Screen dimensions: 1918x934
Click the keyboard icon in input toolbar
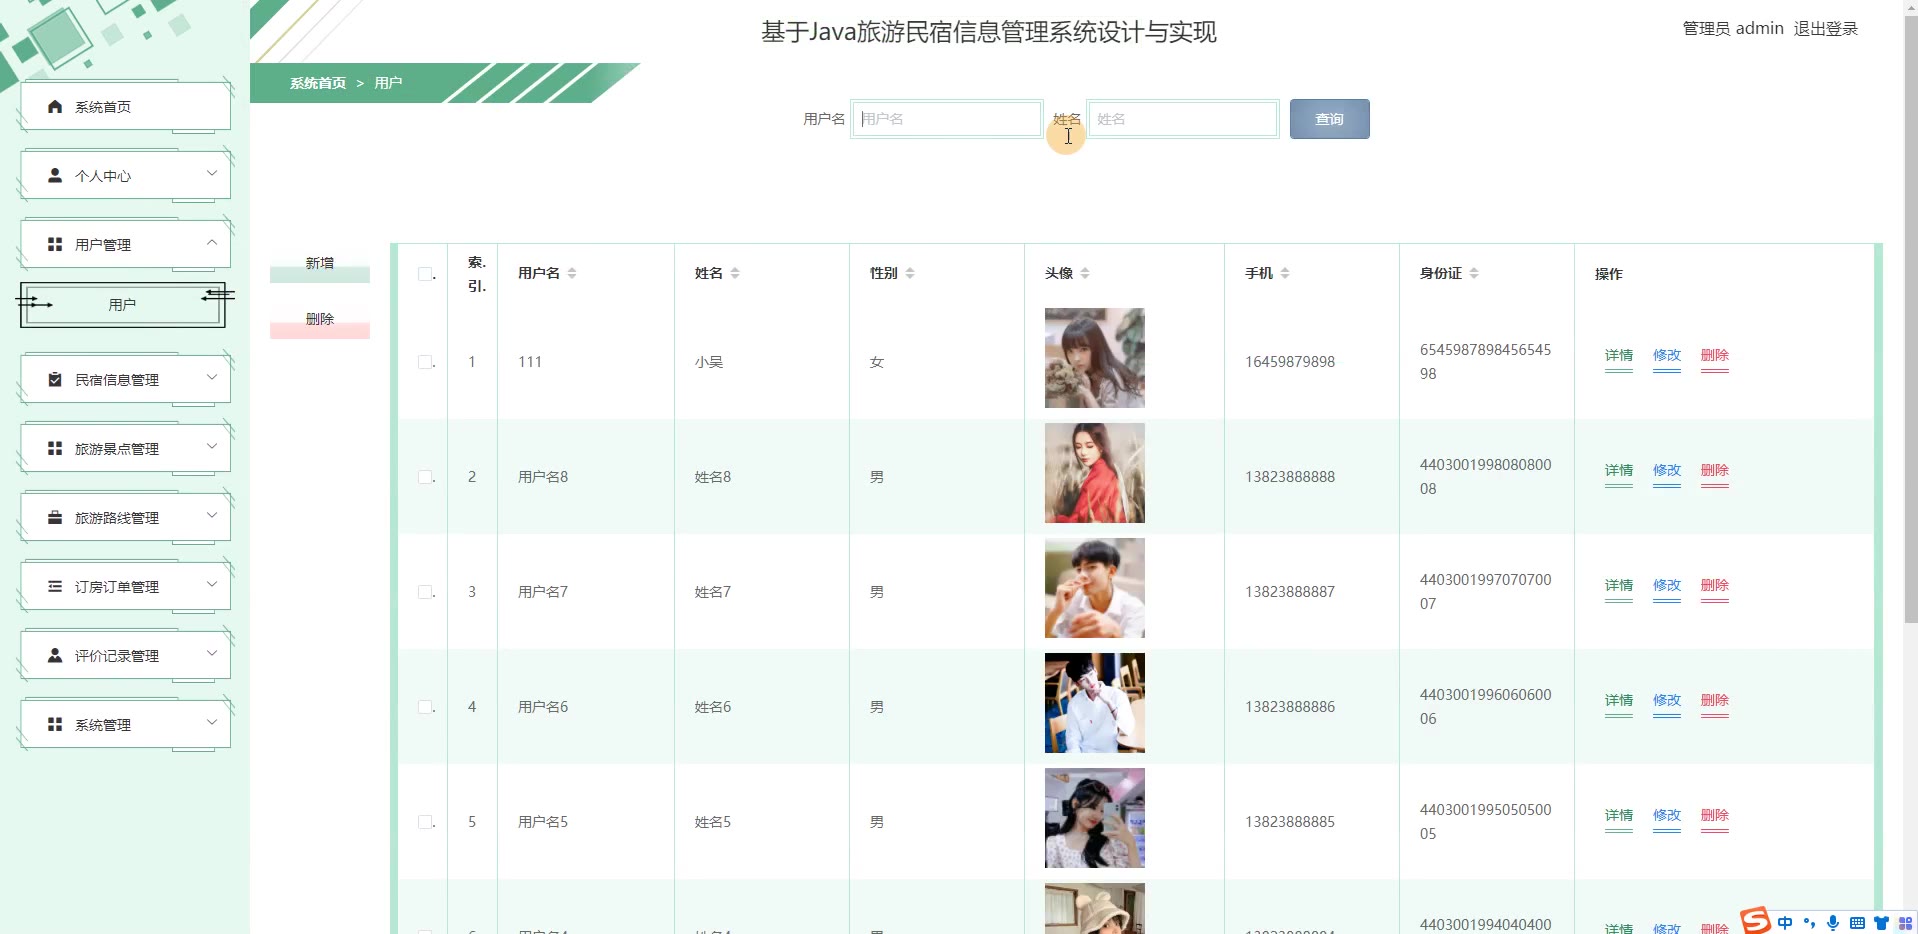pyautogui.click(x=1857, y=923)
